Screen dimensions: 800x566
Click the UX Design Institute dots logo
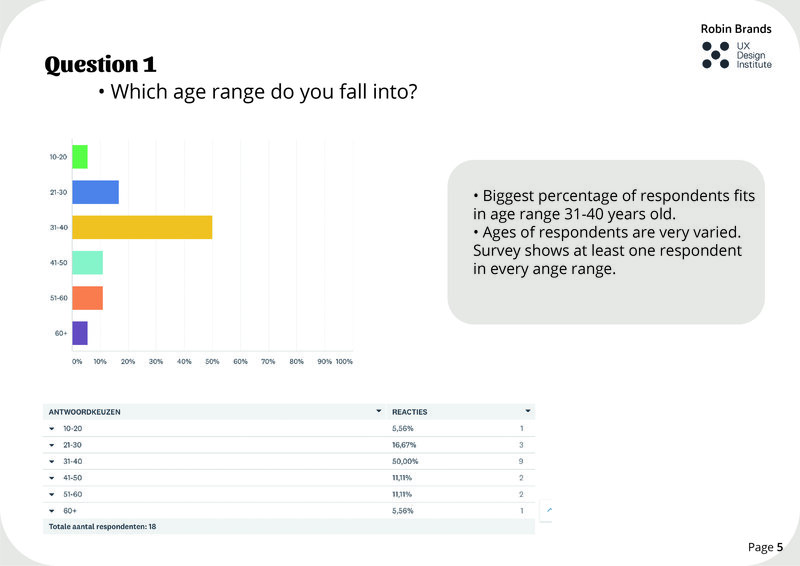tap(715, 55)
